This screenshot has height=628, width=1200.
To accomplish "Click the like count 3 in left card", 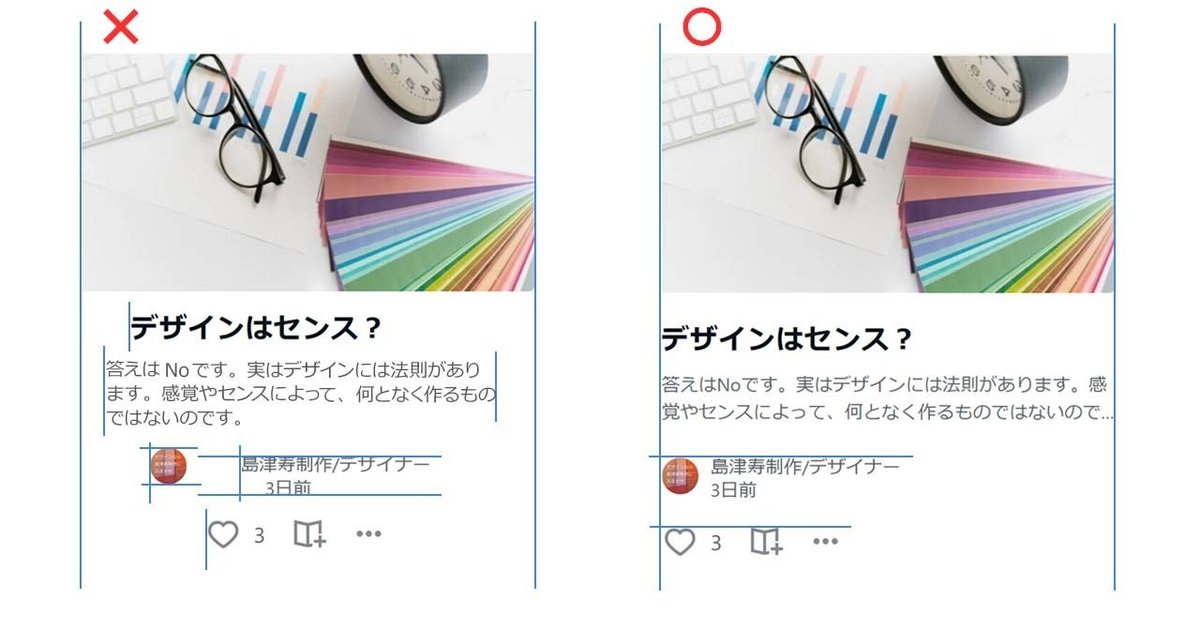I will coord(259,536).
